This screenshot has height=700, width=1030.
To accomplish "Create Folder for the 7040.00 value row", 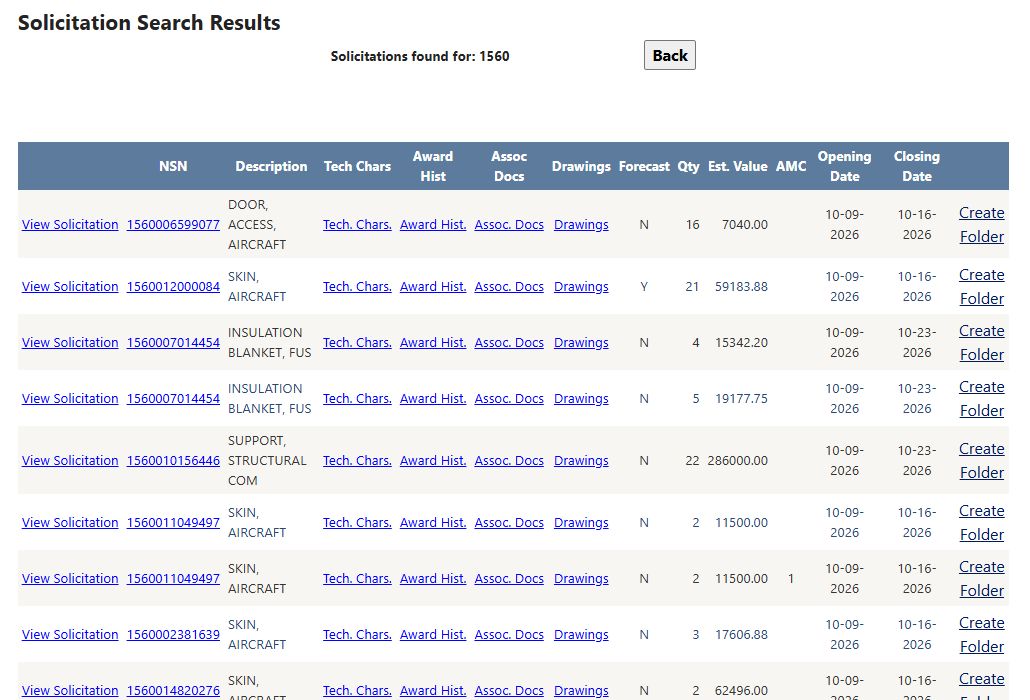I will click(981, 225).
